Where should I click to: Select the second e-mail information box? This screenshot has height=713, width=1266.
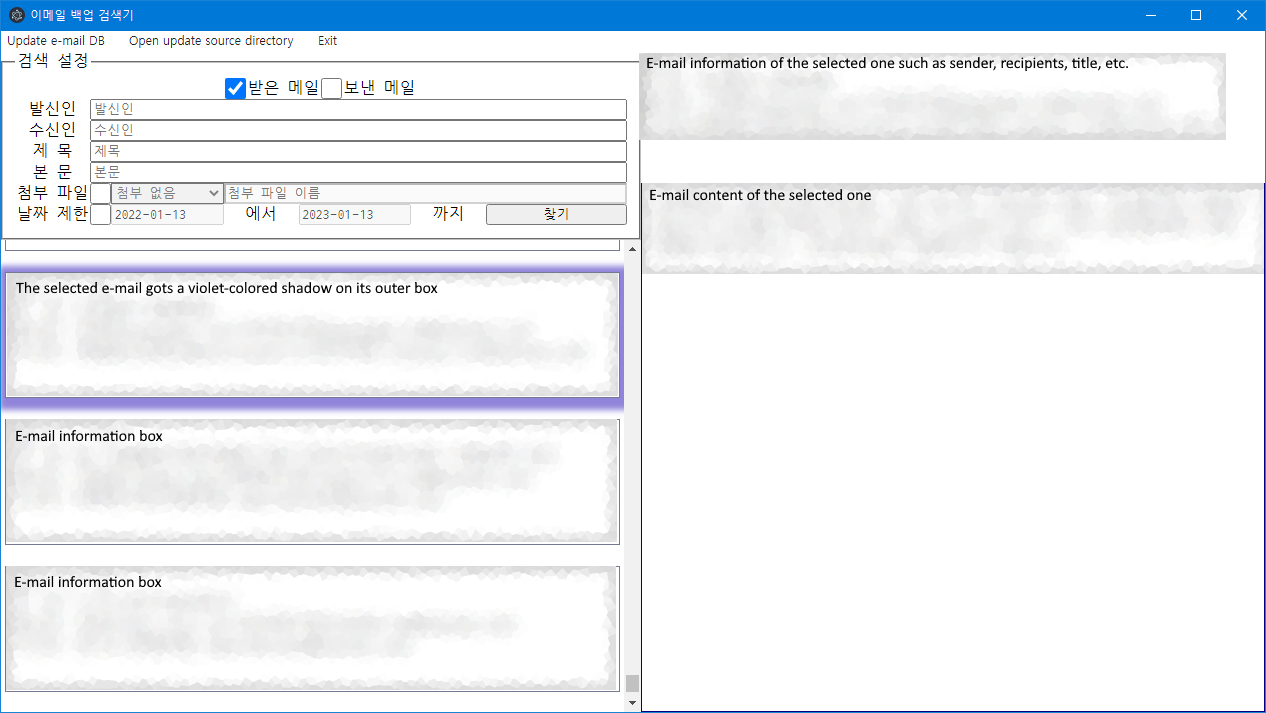coord(312,481)
